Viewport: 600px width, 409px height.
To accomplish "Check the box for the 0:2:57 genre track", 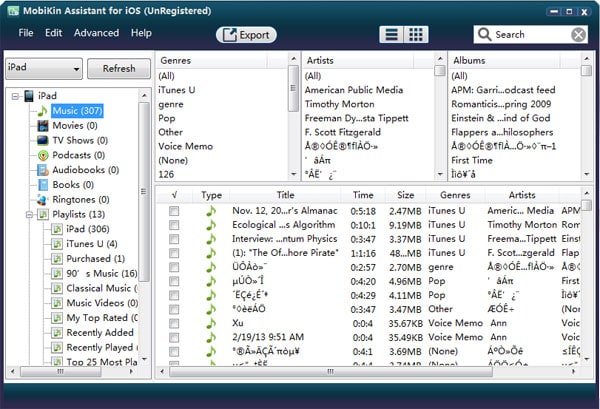I will coord(174,267).
